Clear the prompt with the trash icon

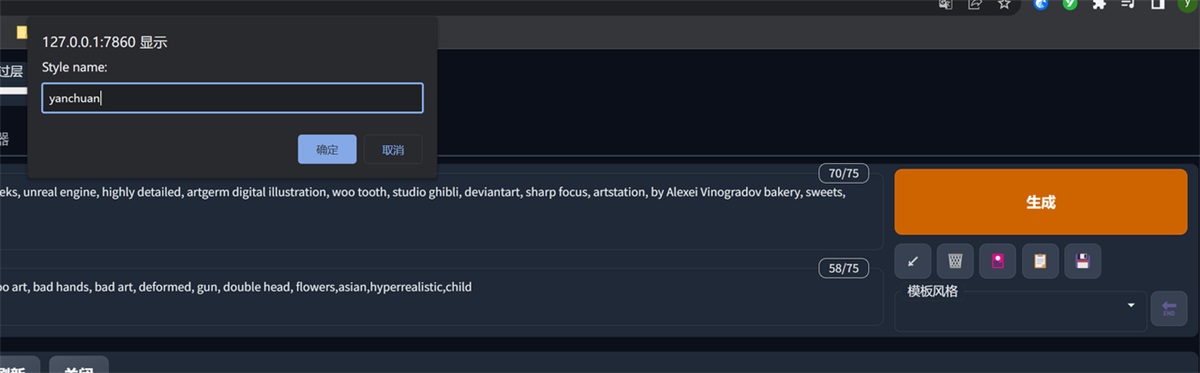(955, 261)
